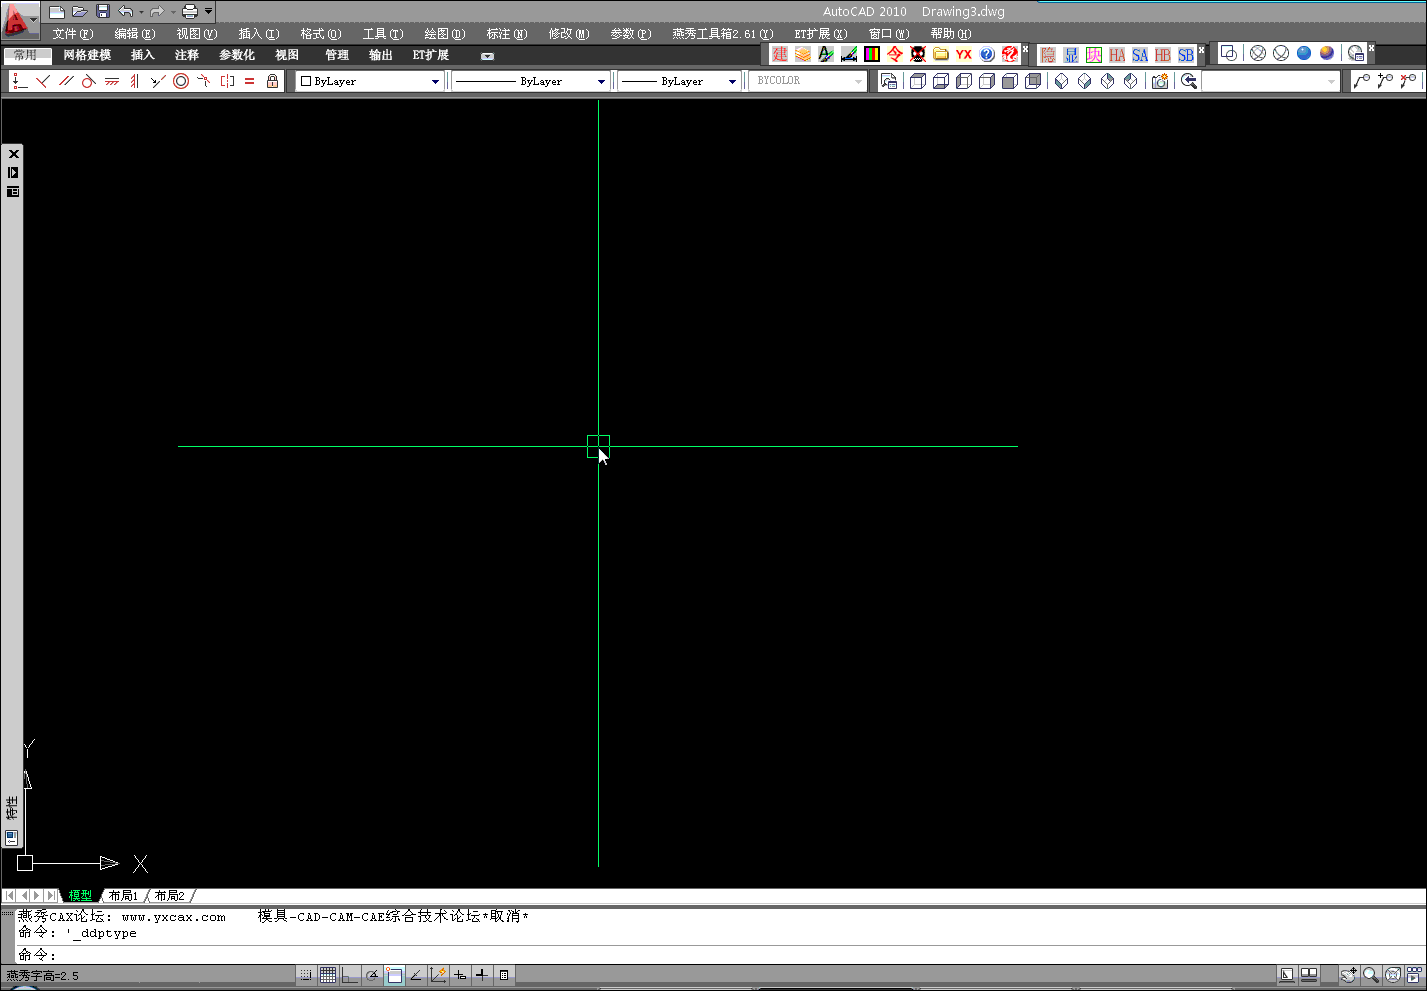Toggle object snap in status bar
This screenshot has width=1427, height=991.
pos(394,975)
